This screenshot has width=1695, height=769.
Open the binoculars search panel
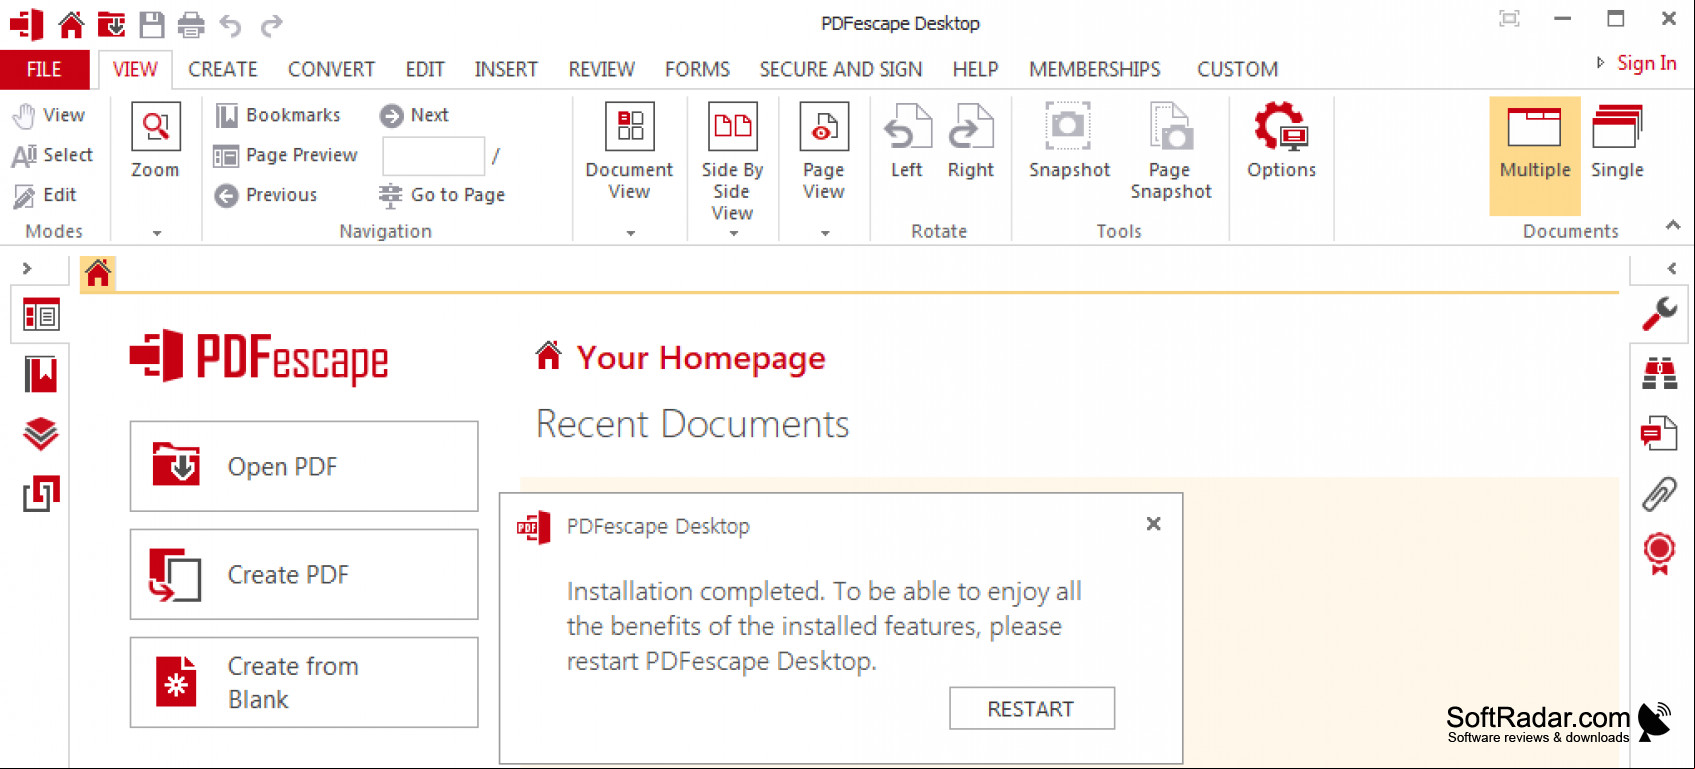(x=1660, y=373)
